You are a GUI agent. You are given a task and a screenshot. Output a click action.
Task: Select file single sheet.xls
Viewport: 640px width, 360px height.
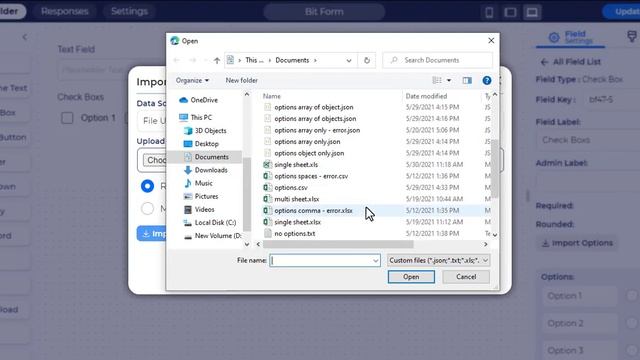[x=291, y=164]
